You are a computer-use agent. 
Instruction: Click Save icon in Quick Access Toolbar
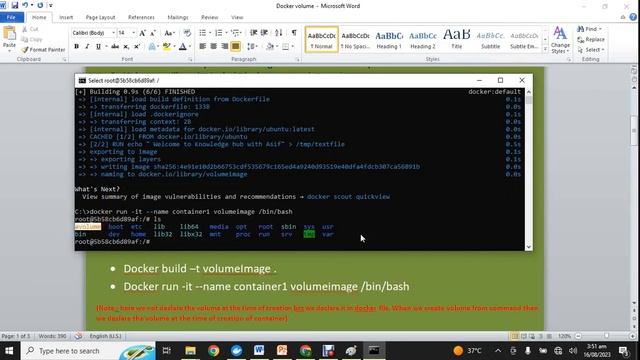(15, 5)
